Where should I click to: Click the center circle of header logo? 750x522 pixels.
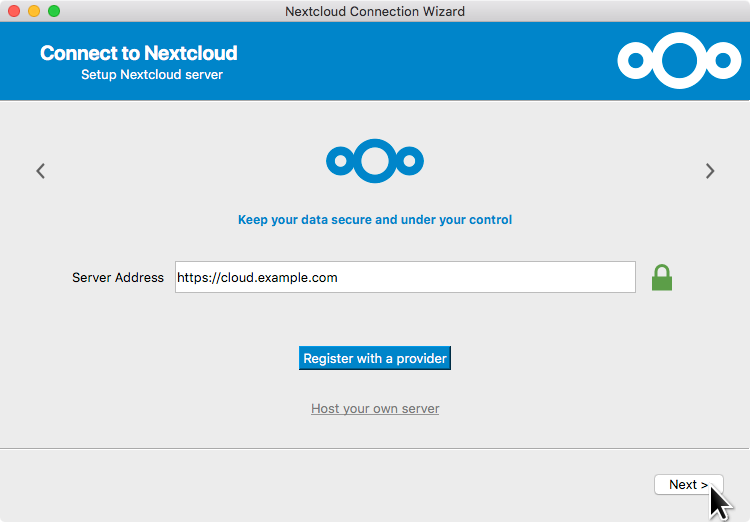tap(679, 61)
